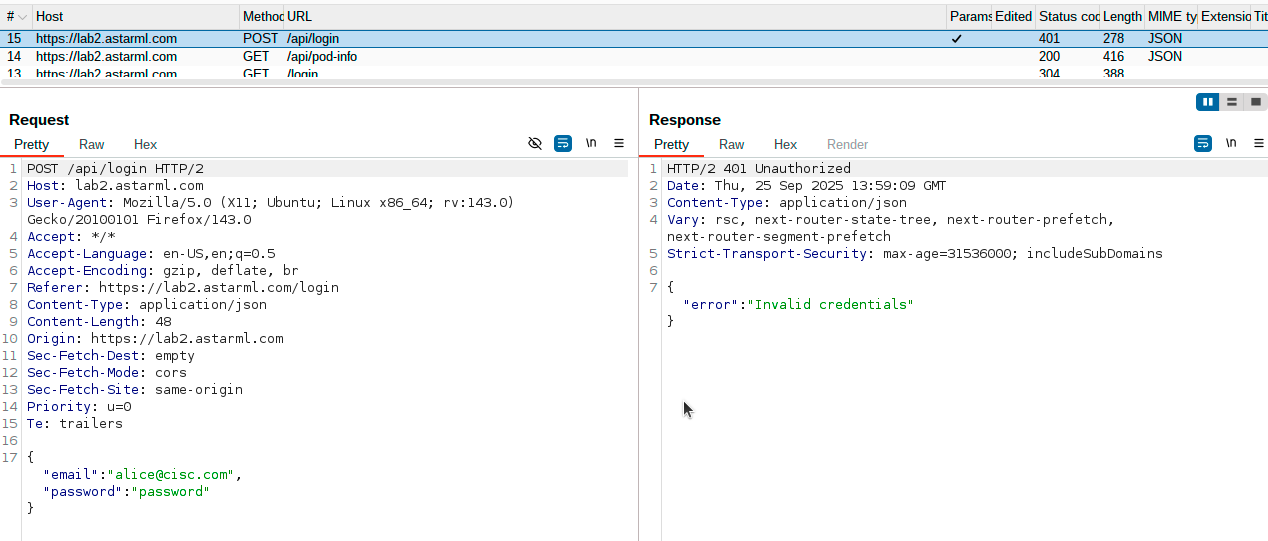Sort history by the # column
1268x541 pixels.
point(14,17)
